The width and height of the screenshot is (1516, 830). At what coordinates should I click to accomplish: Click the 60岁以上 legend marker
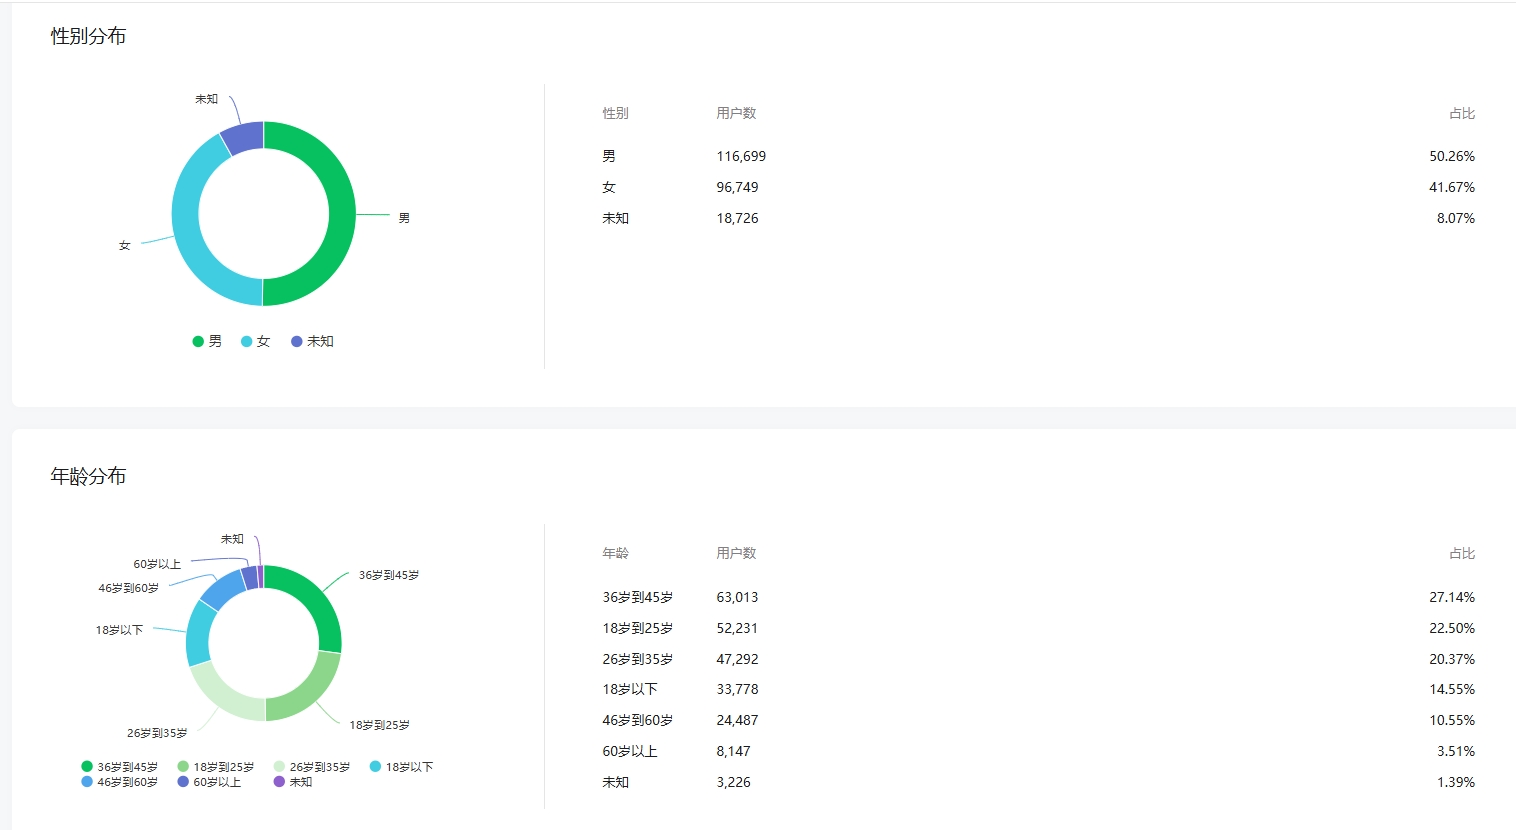(x=183, y=782)
